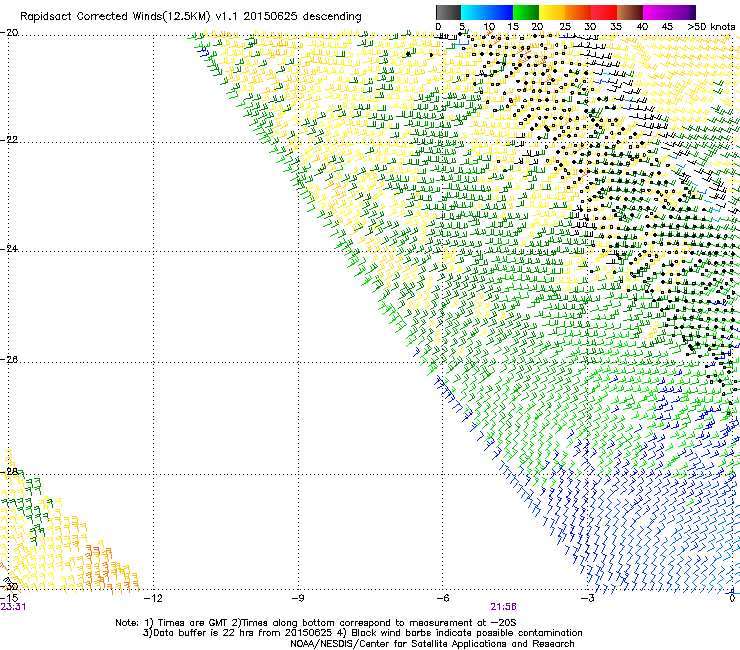Click the '-3' longitude axis label
This screenshot has height=650, width=740.
(x=587, y=598)
